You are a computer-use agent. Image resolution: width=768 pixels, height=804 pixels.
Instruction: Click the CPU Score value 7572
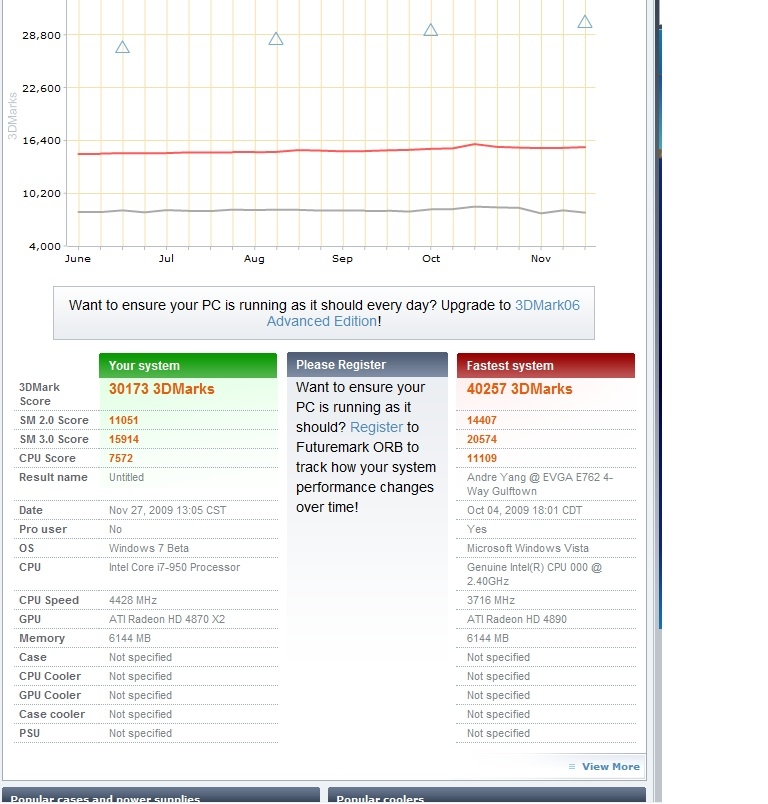click(120, 458)
